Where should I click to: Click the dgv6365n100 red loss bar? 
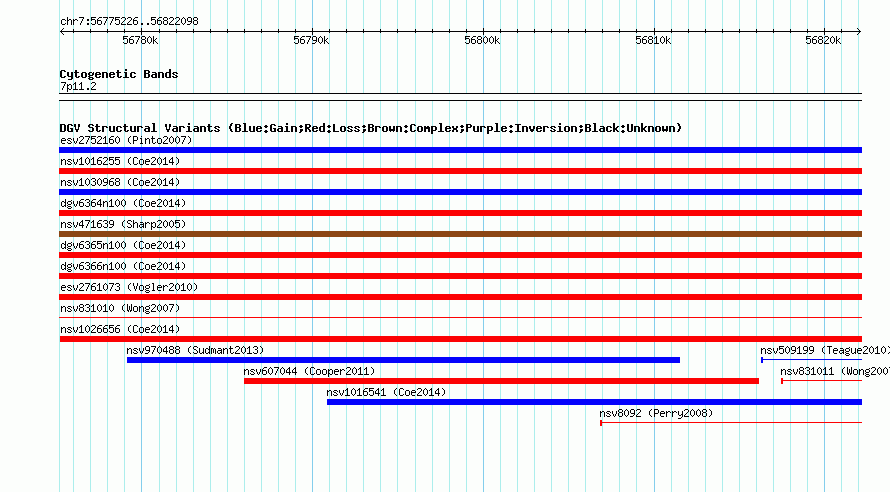click(x=460, y=255)
